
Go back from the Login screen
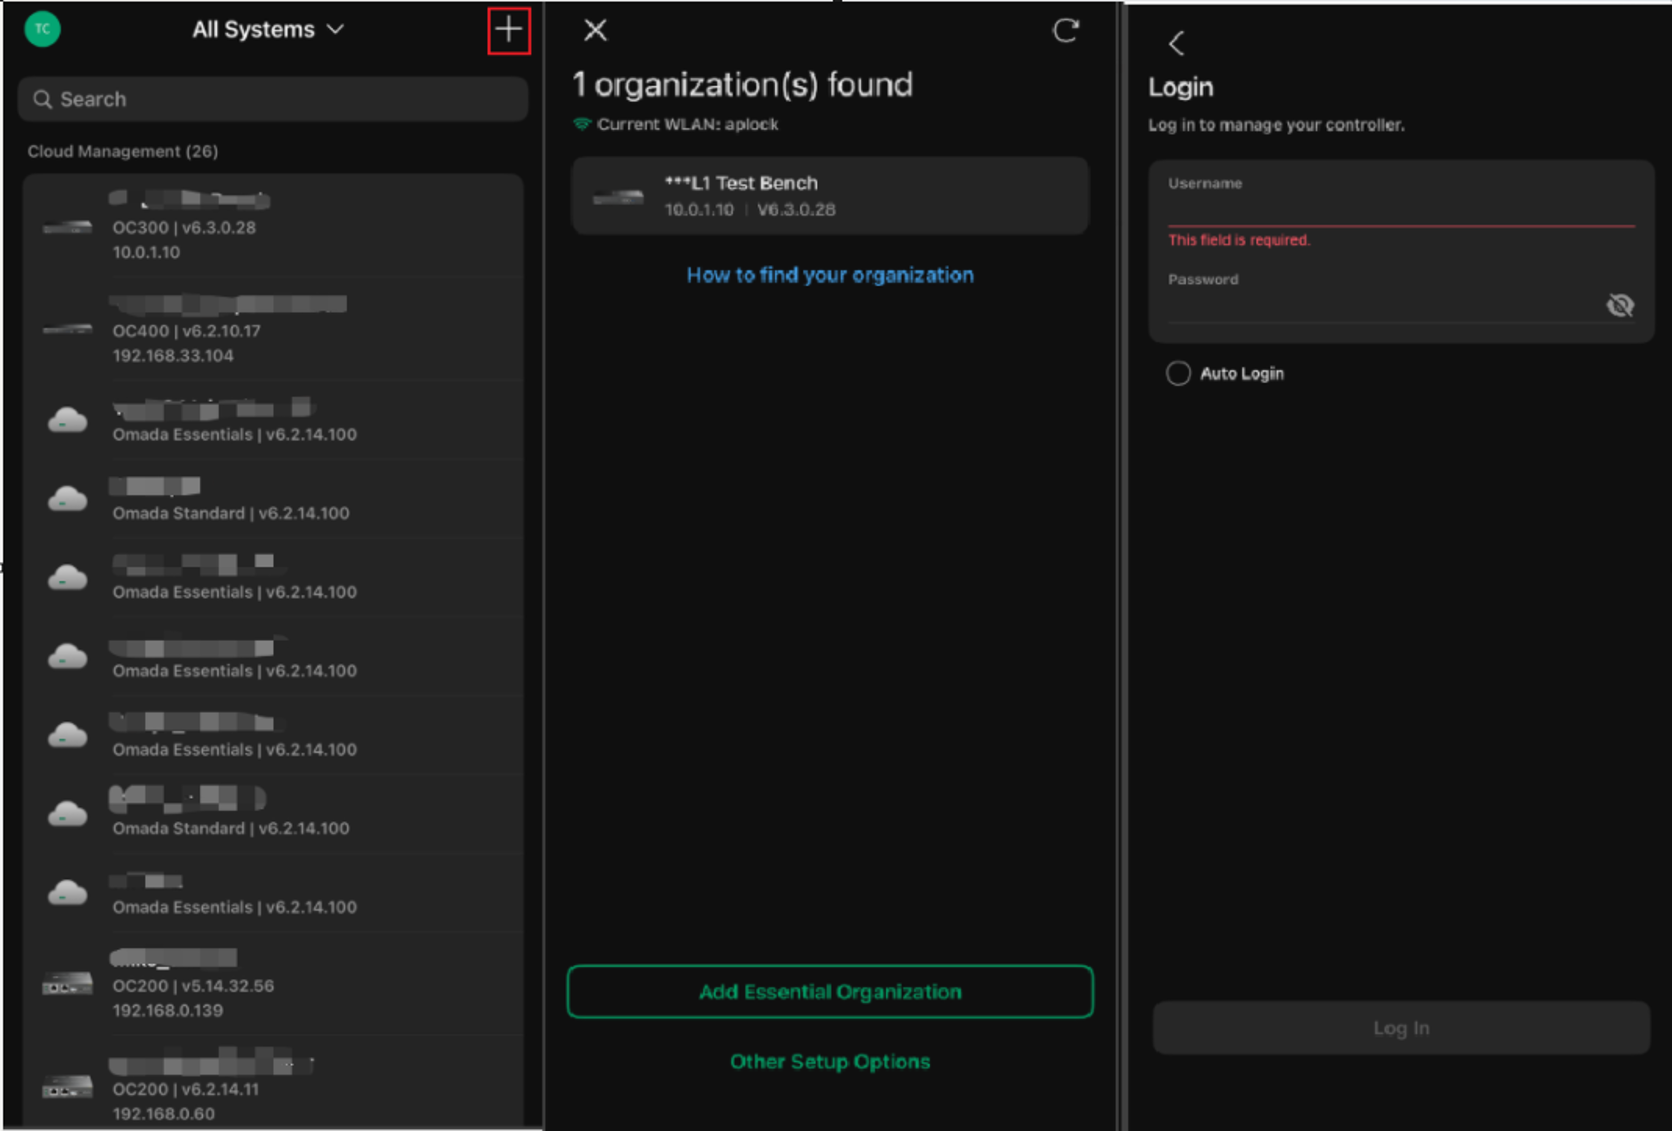(1176, 43)
